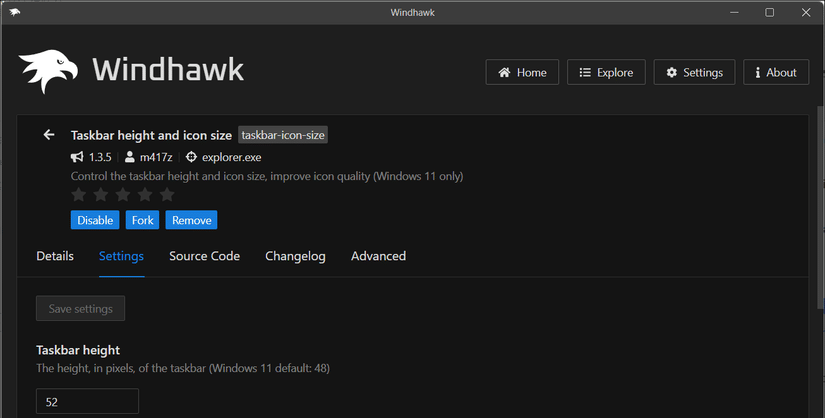Click the taskbar-icon-size mod ID tag
The height and width of the screenshot is (418, 825).
[x=283, y=135]
